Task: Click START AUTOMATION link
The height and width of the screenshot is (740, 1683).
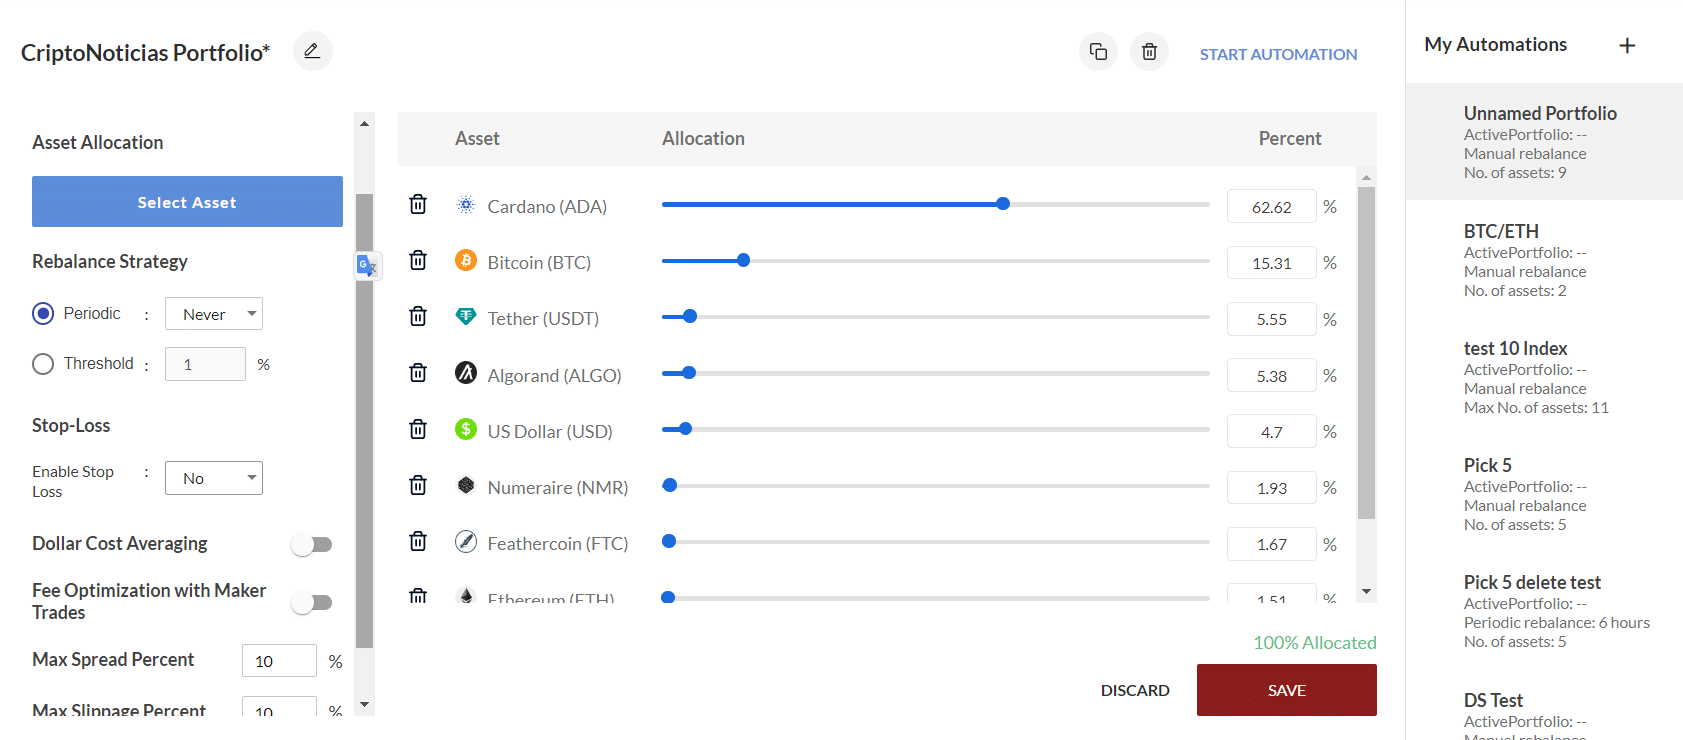Action: (x=1278, y=54)
